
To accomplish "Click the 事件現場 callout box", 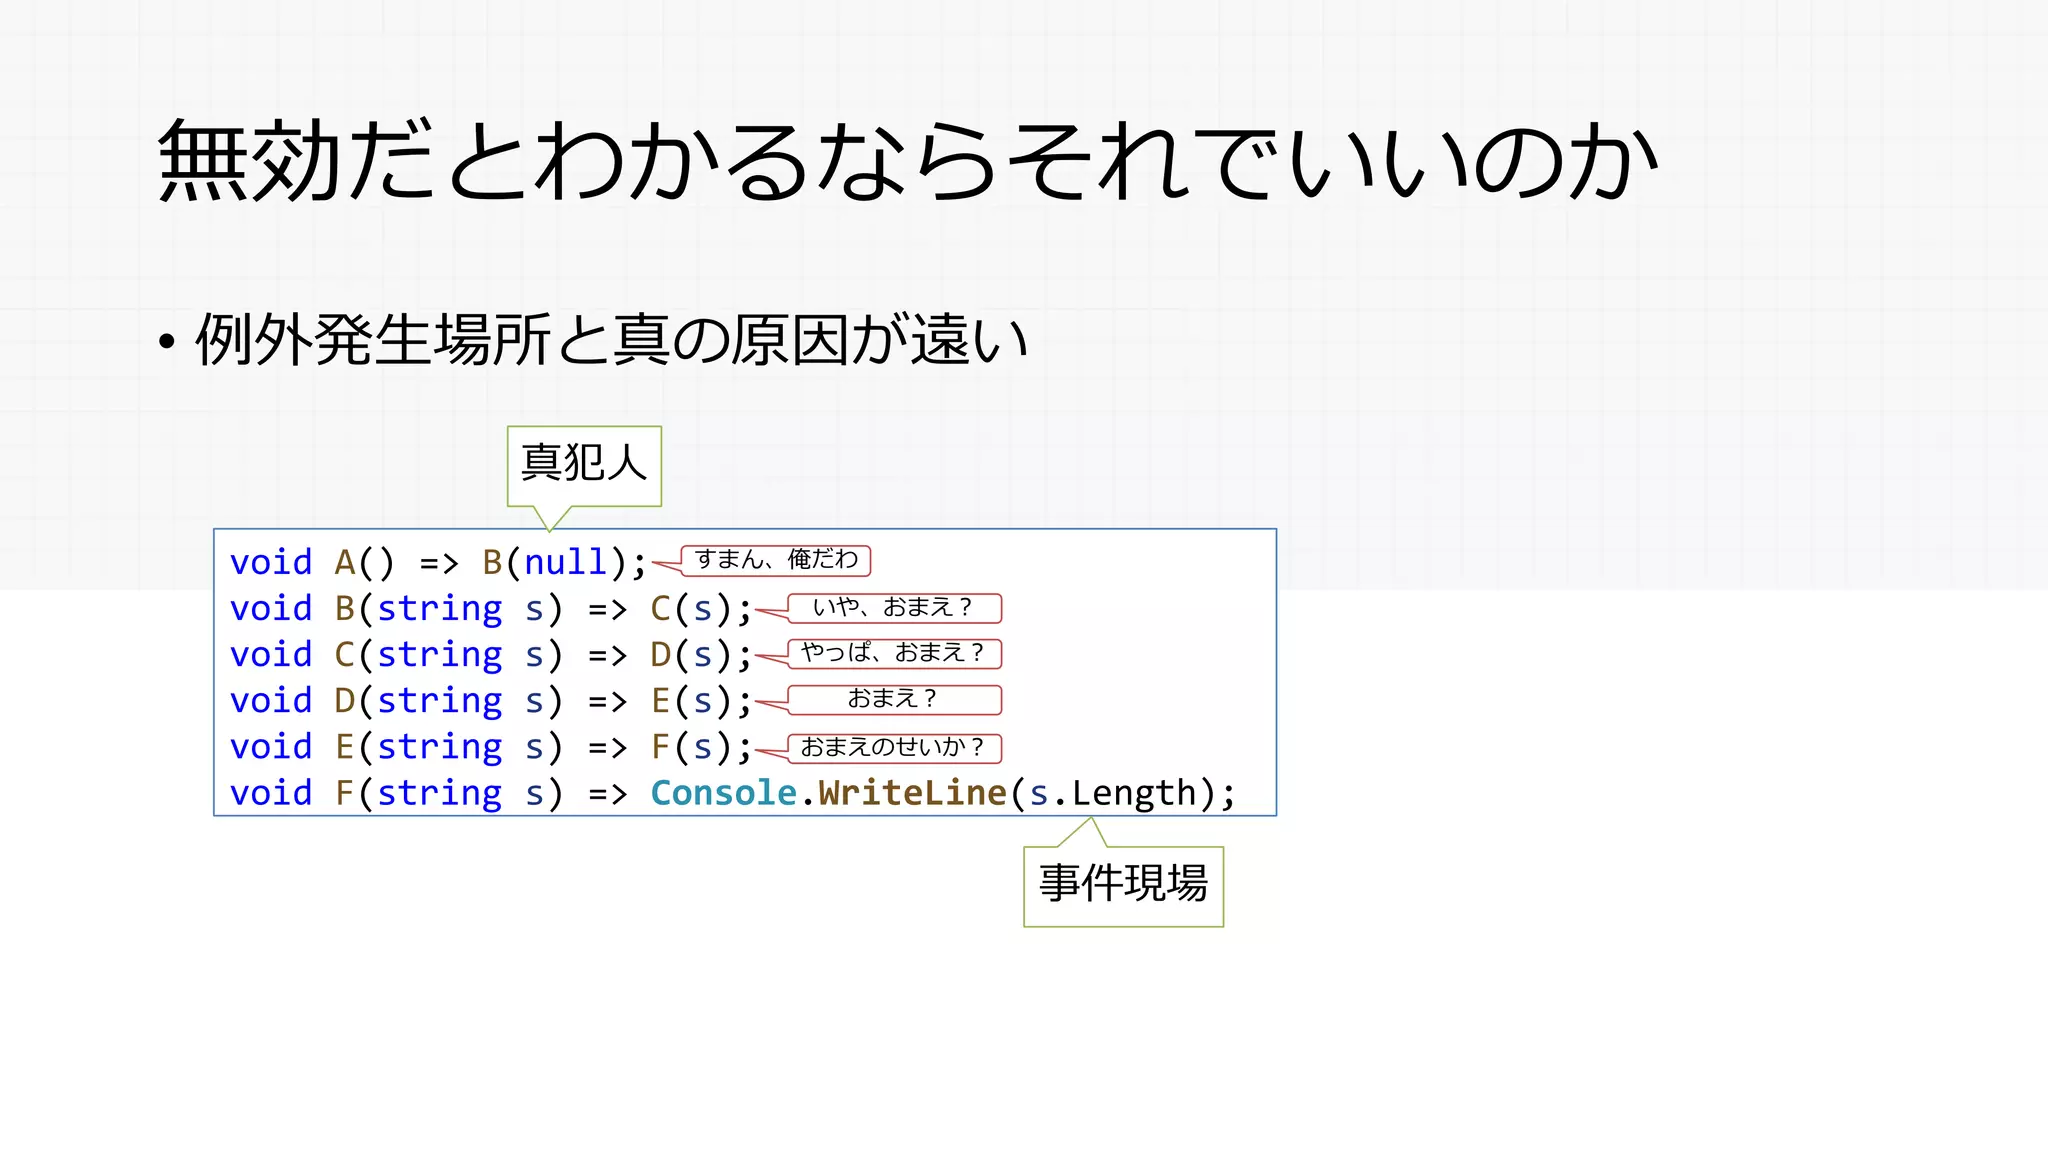I will (1123, 885).
